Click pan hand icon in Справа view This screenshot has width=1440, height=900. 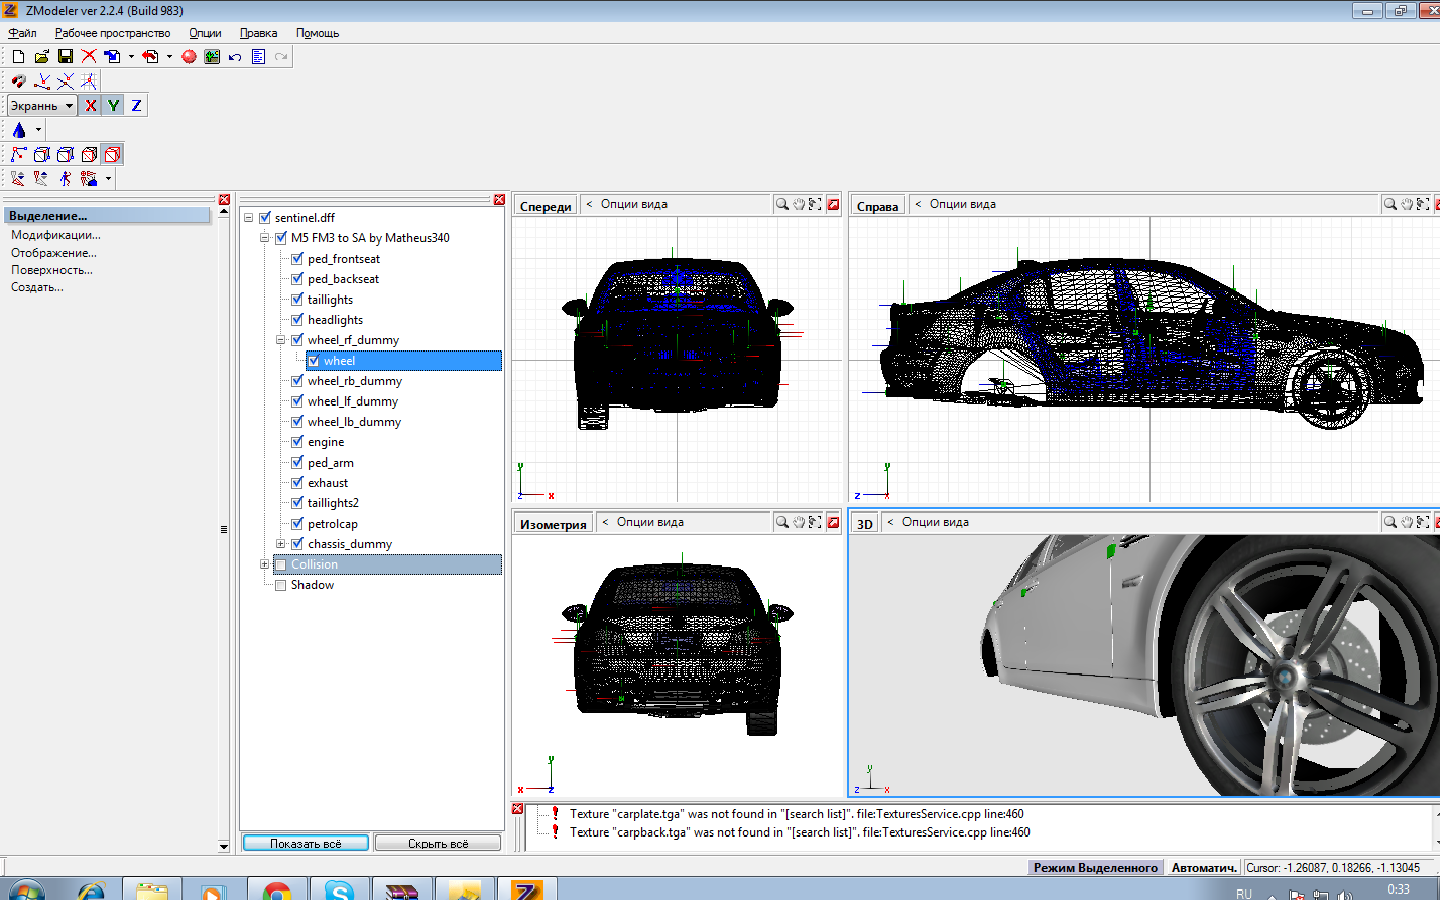[x=1407, y=204]
